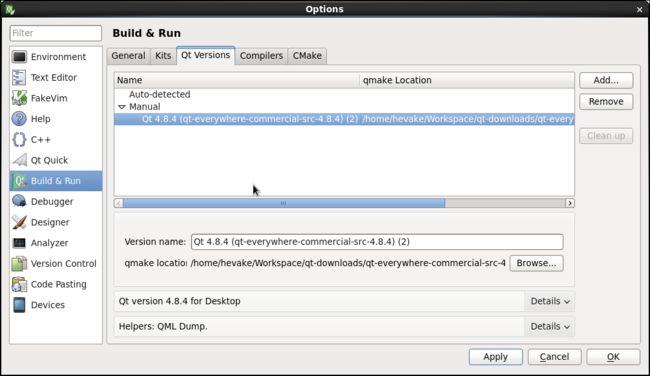Click the Browse... button for qmake
The image size is (650, 376).
click(536, 263)
